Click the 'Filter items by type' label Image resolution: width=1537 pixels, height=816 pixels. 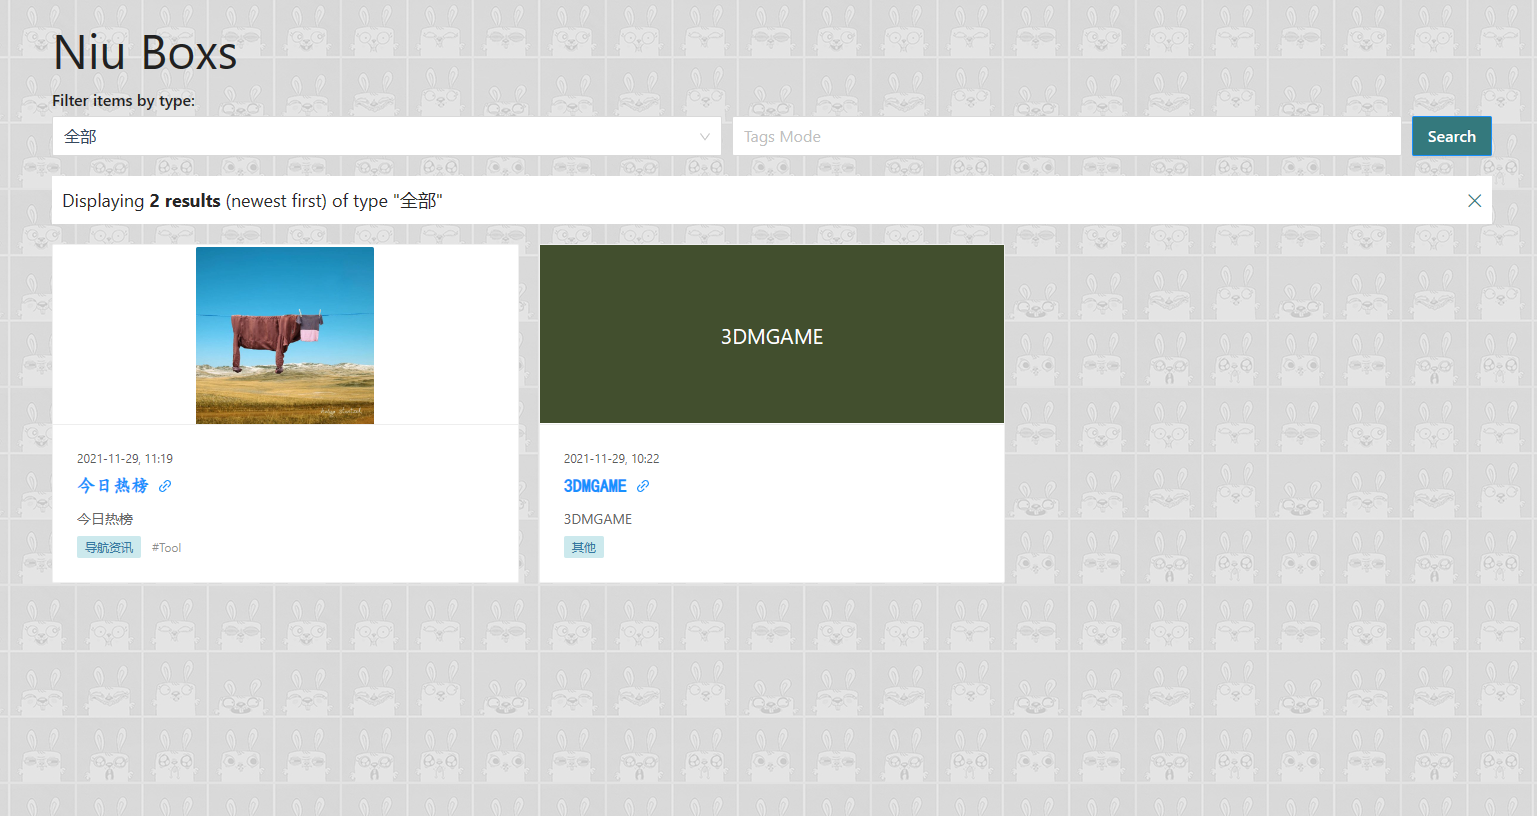point(124,101)
